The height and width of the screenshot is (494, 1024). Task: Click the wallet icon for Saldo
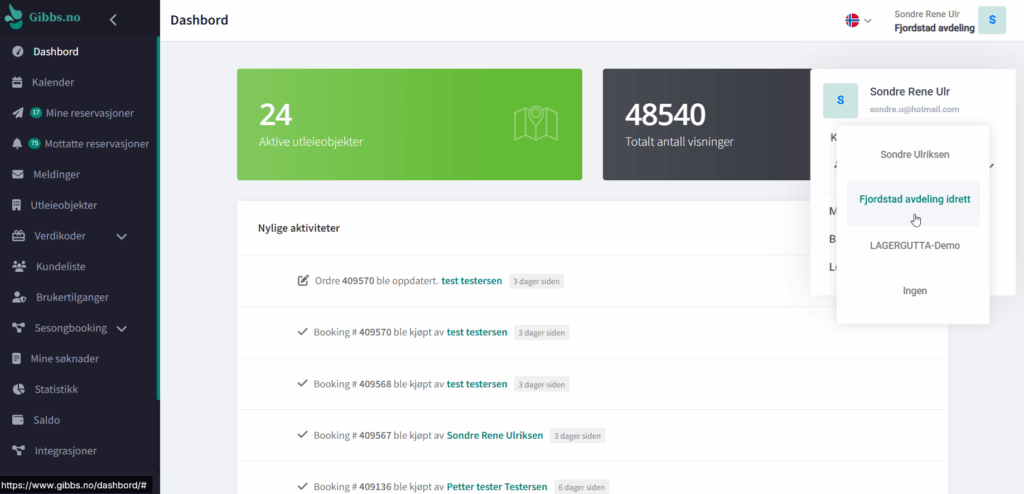(x=18, y=420)
